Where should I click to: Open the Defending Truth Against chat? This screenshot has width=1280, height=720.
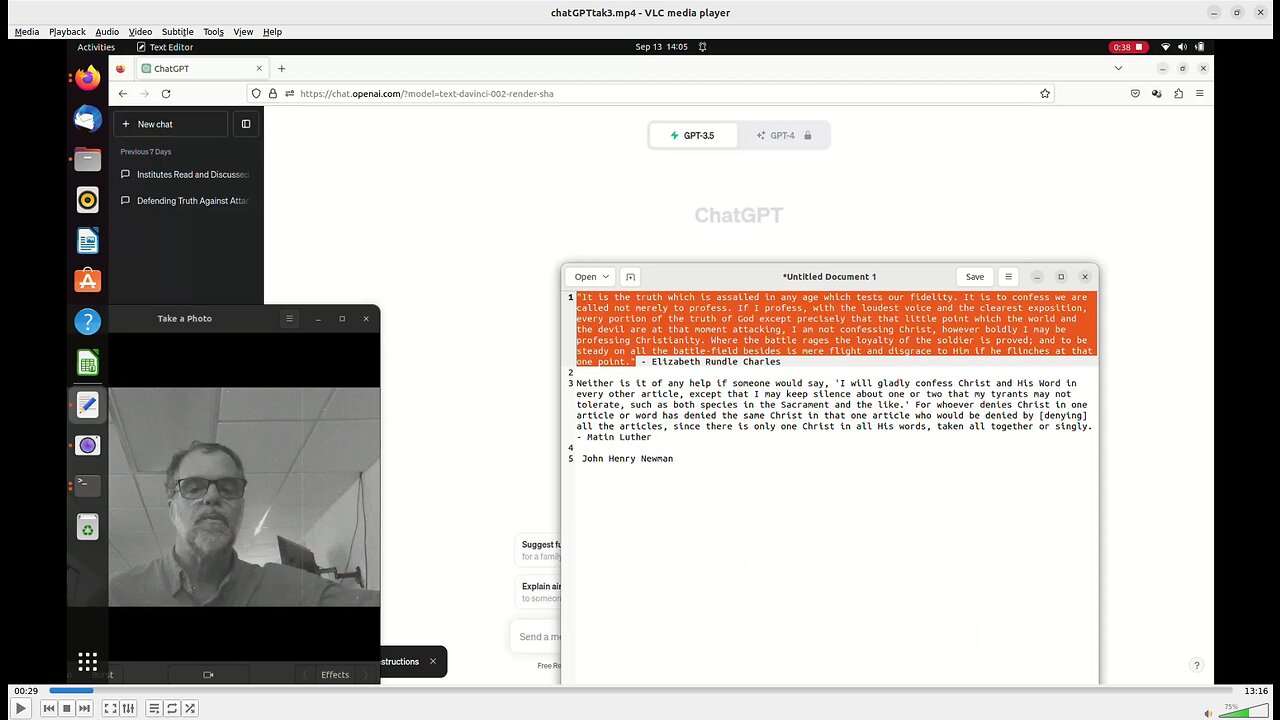(185, 200)
